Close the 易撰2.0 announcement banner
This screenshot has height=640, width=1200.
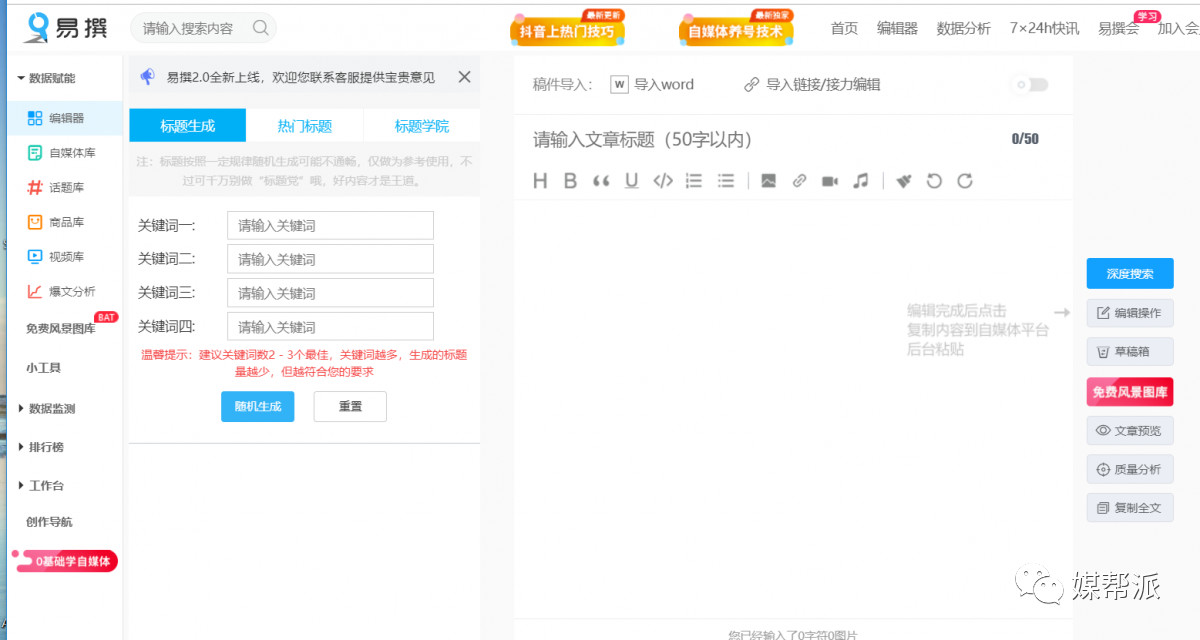click(464, 77)
